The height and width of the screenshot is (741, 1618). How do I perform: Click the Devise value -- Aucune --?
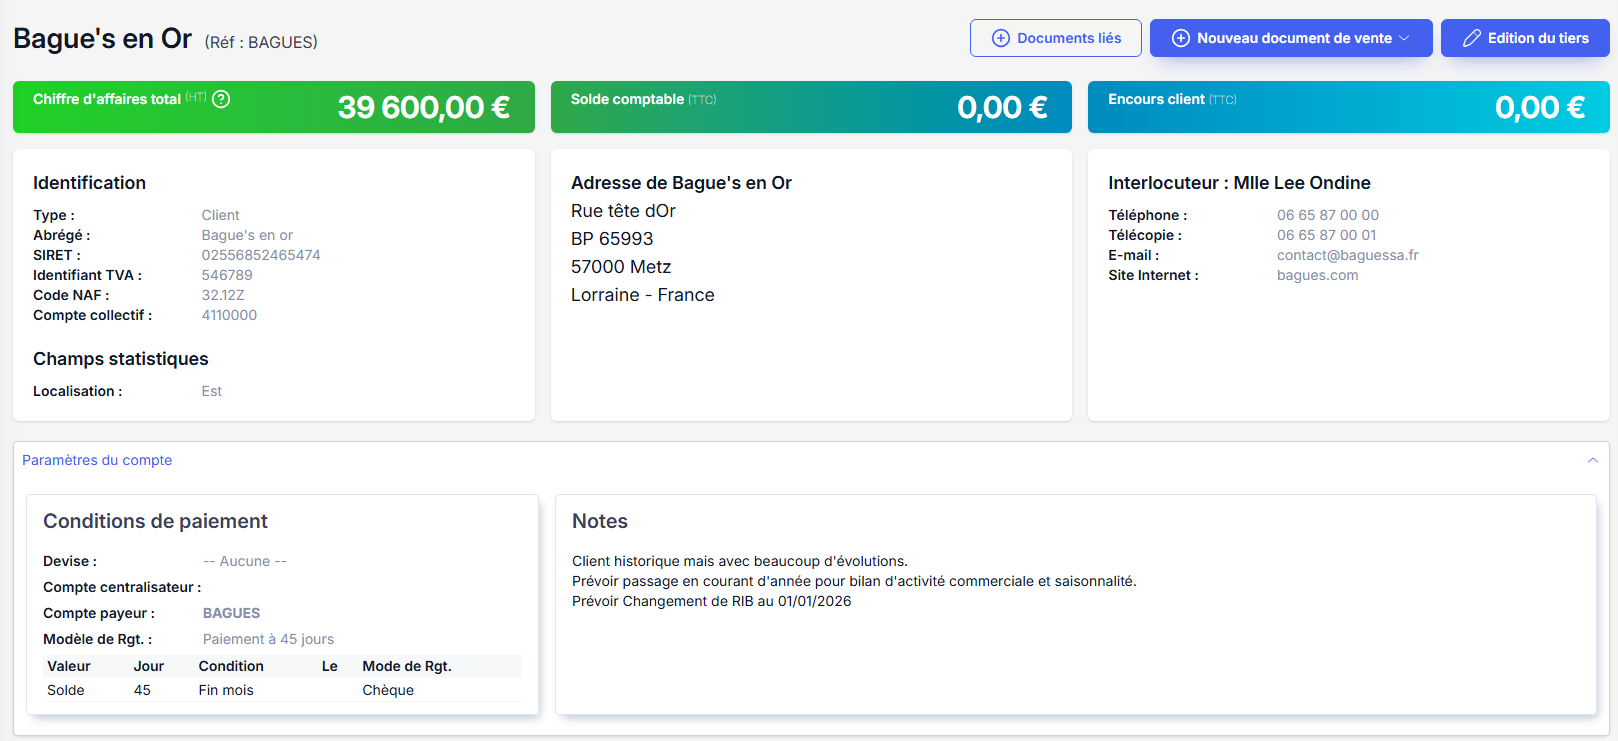click(x=245, y=561)
